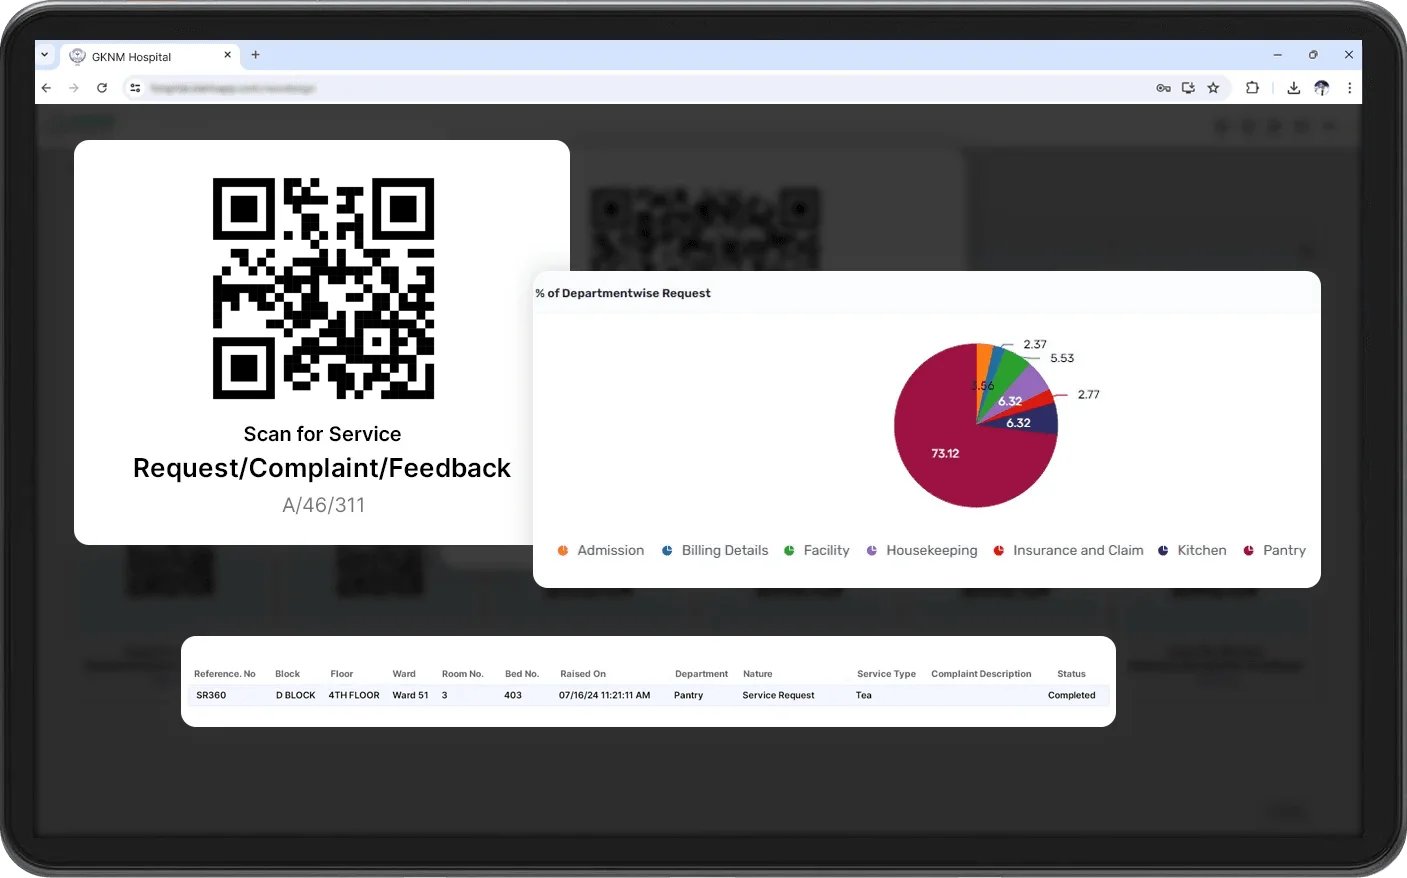
Task: Click the Floor column header
Action: [x=342, y=674]
